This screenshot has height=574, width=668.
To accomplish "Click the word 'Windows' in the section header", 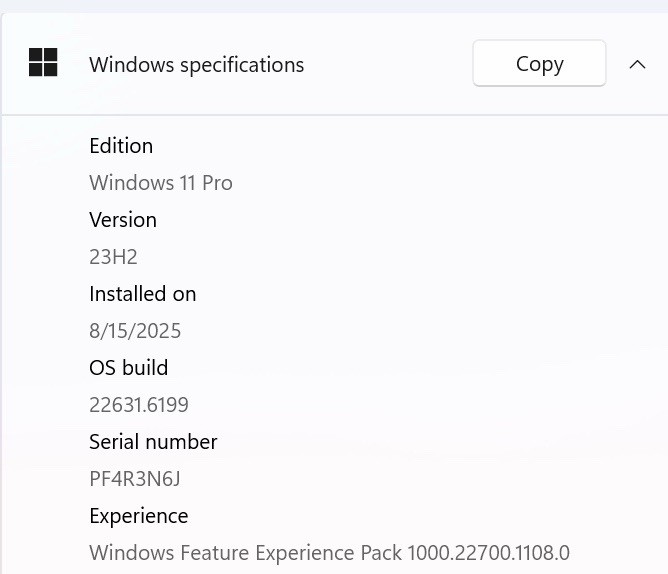I will click(x=132, y=65).
